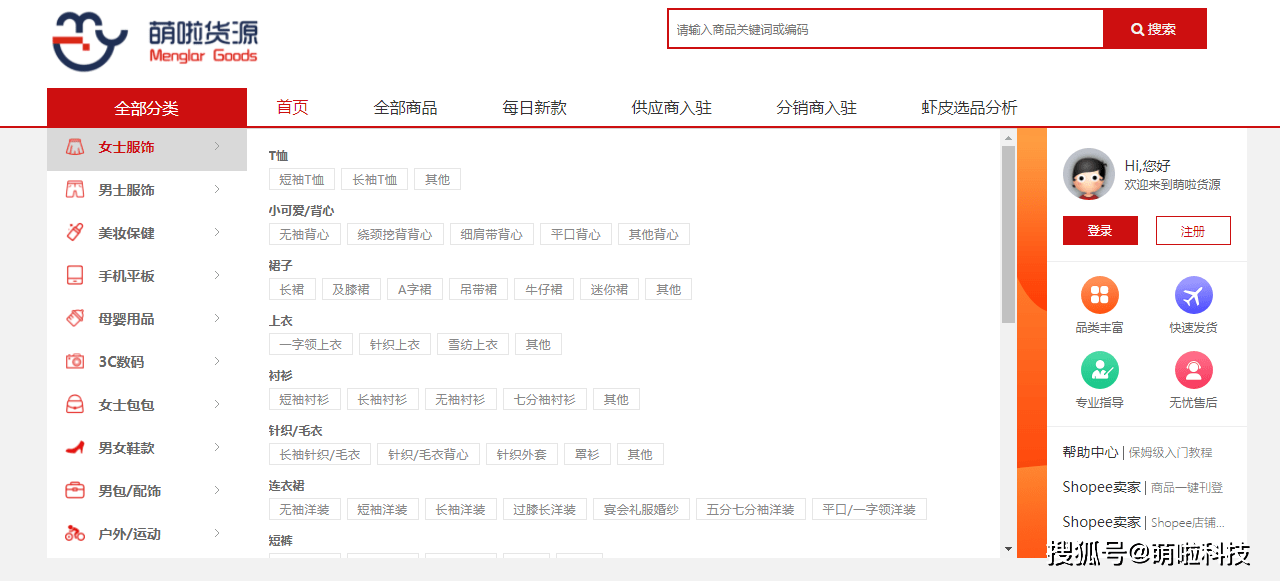The width and height of the screenshot is (1280, 581).
Task: Click the category panel scrollbar down arrow
Action: pos(1008,549)
